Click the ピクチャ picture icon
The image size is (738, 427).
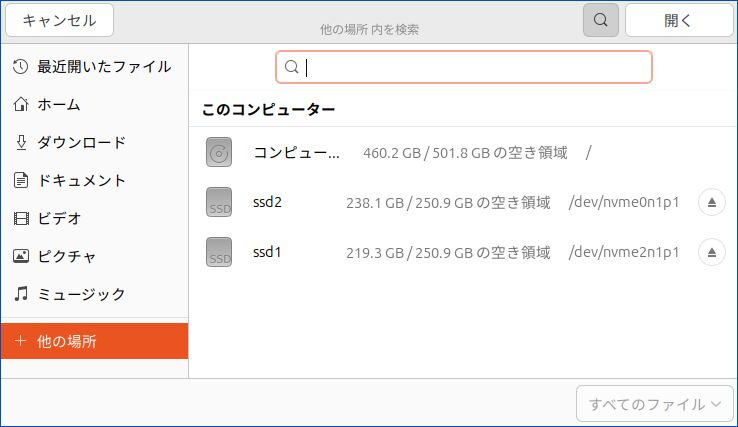click(21, 257)
